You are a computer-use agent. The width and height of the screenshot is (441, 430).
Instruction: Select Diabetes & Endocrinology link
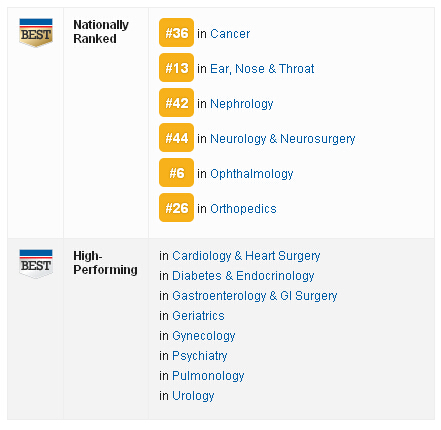[243, 276]
